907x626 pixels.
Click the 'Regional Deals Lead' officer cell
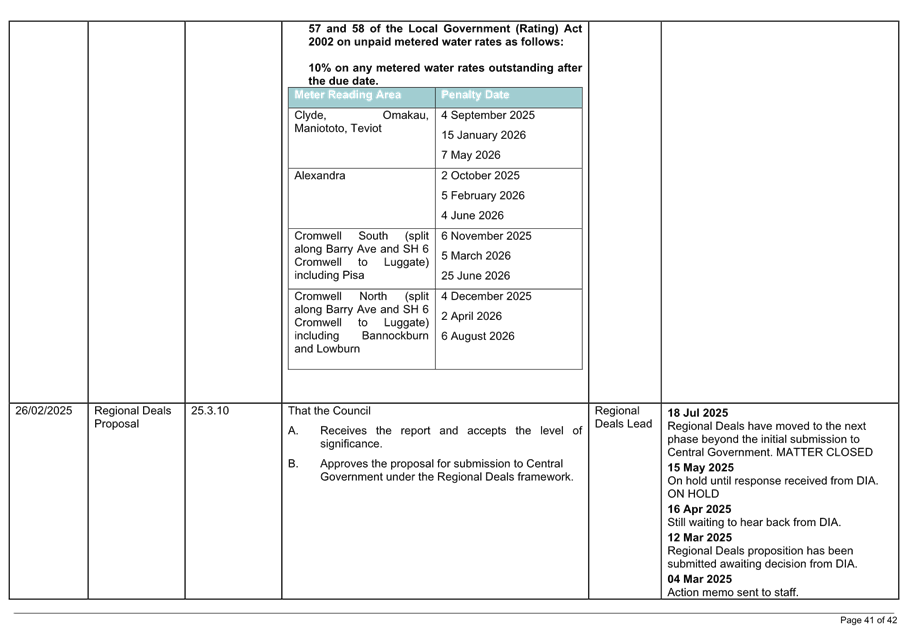pyautogui.click(x=623, y=417)
